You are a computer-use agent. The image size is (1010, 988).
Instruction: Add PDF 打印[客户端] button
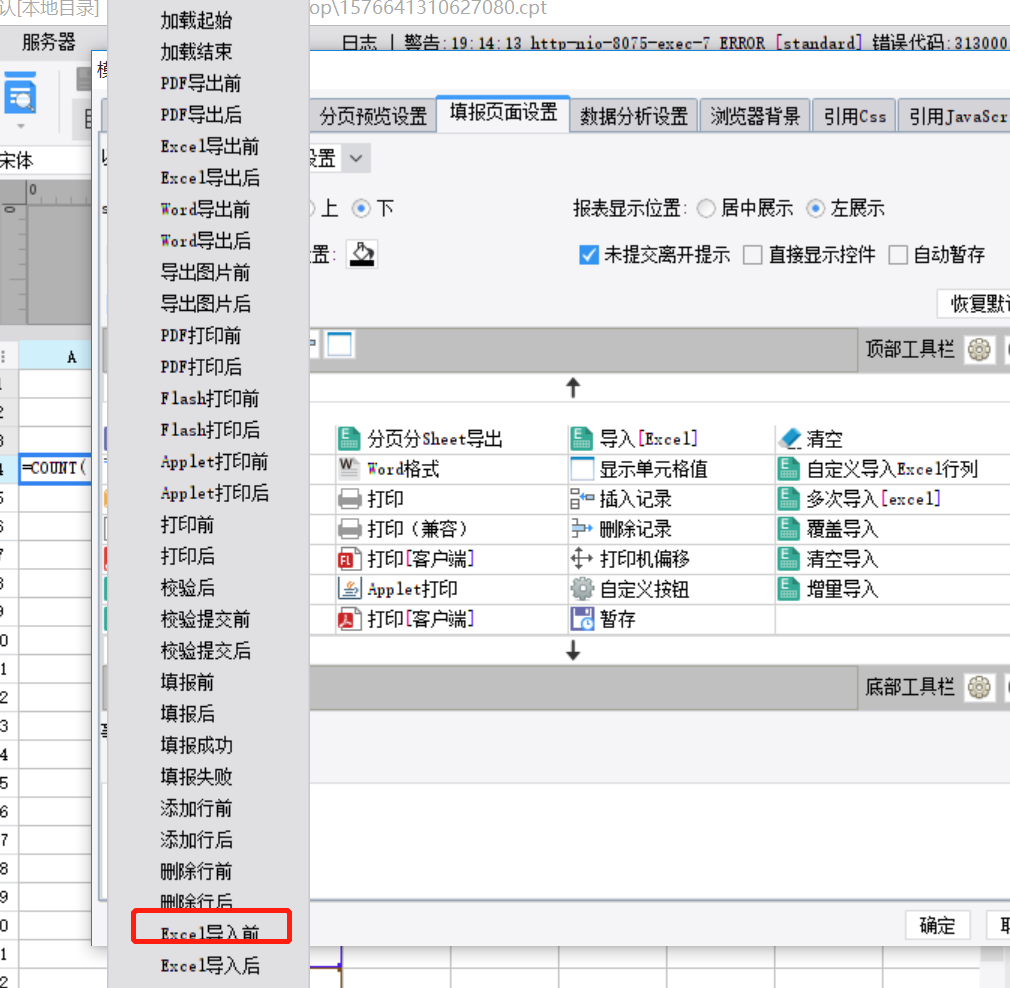click(x=406, y=620)
